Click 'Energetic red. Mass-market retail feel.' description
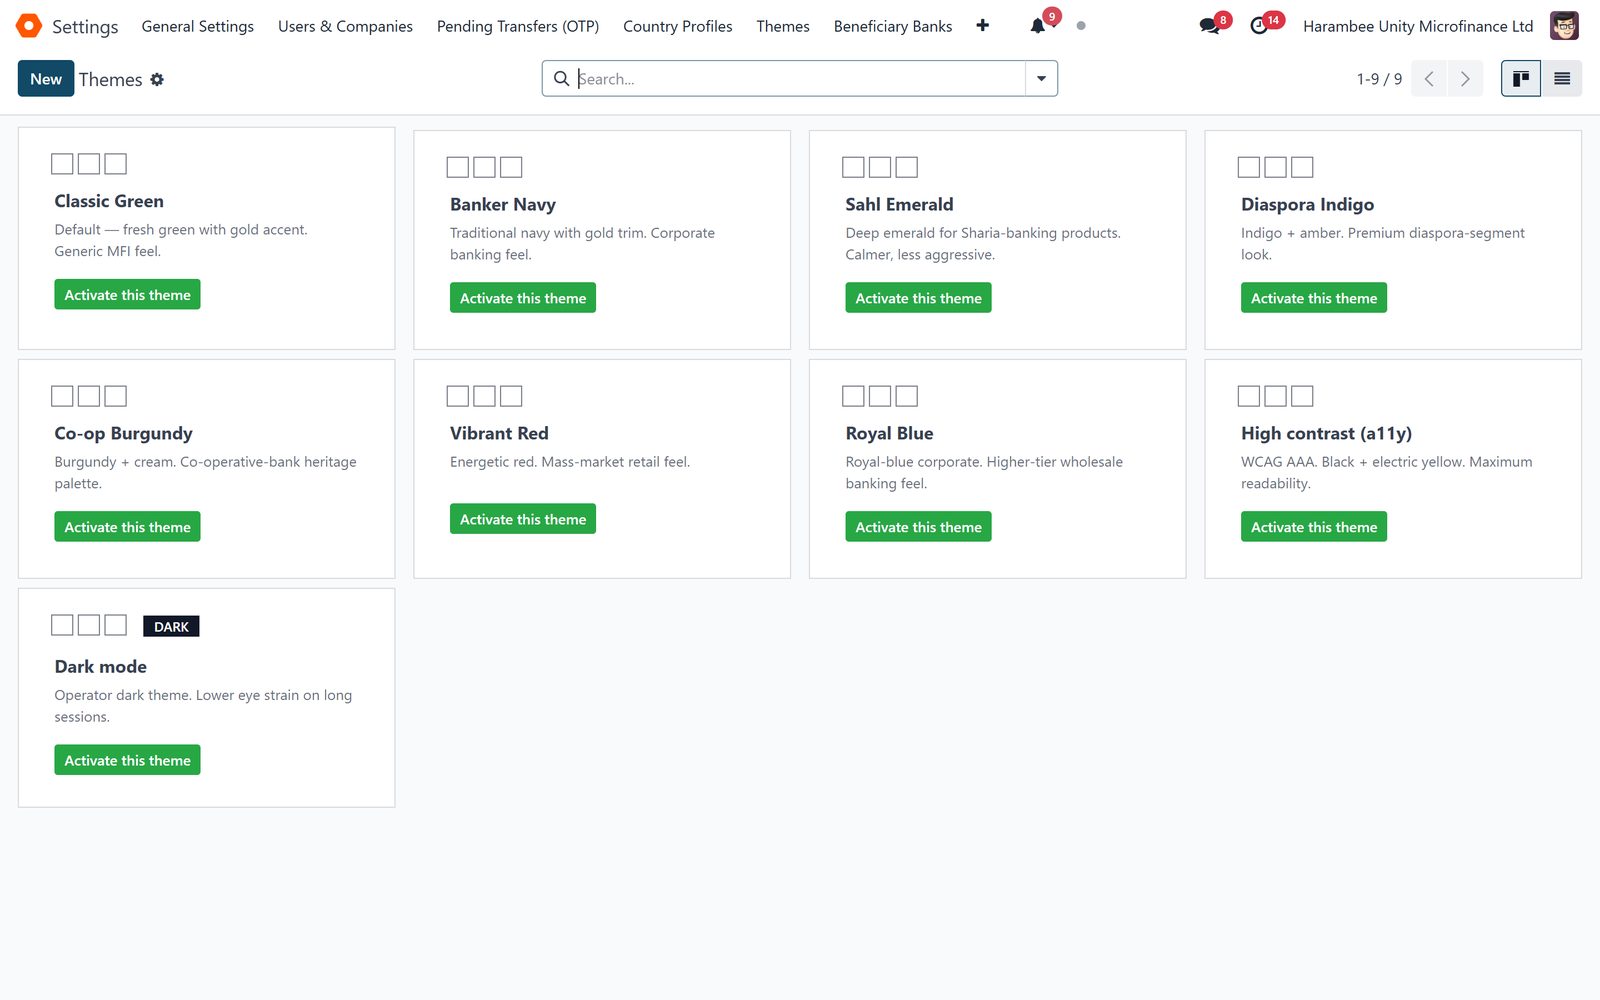Image resolution: width=1600 pixels, height=1000 pixels. (x=570, y=462)
